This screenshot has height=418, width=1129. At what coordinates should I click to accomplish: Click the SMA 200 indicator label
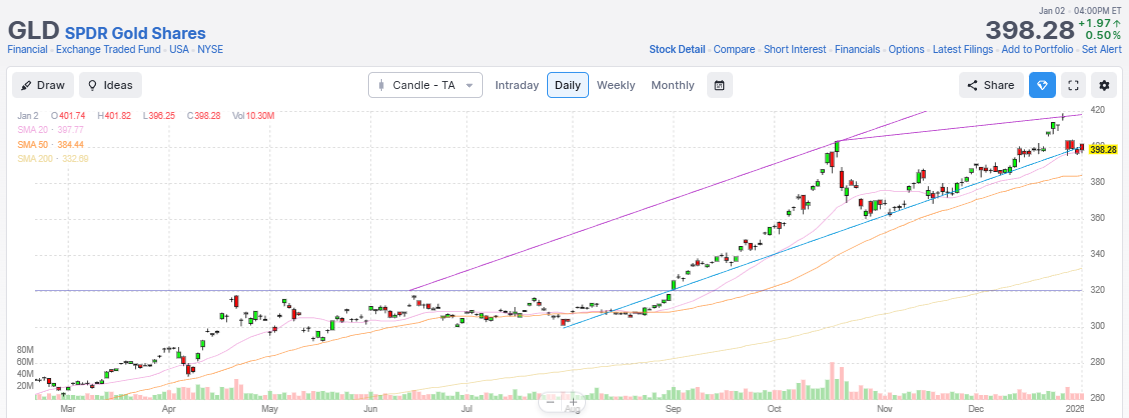[x=53, y=158]
